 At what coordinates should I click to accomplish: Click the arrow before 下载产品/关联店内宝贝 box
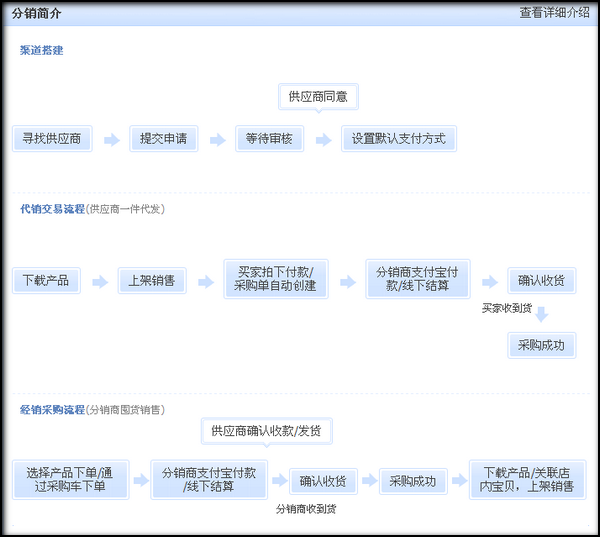coord(459,481)
